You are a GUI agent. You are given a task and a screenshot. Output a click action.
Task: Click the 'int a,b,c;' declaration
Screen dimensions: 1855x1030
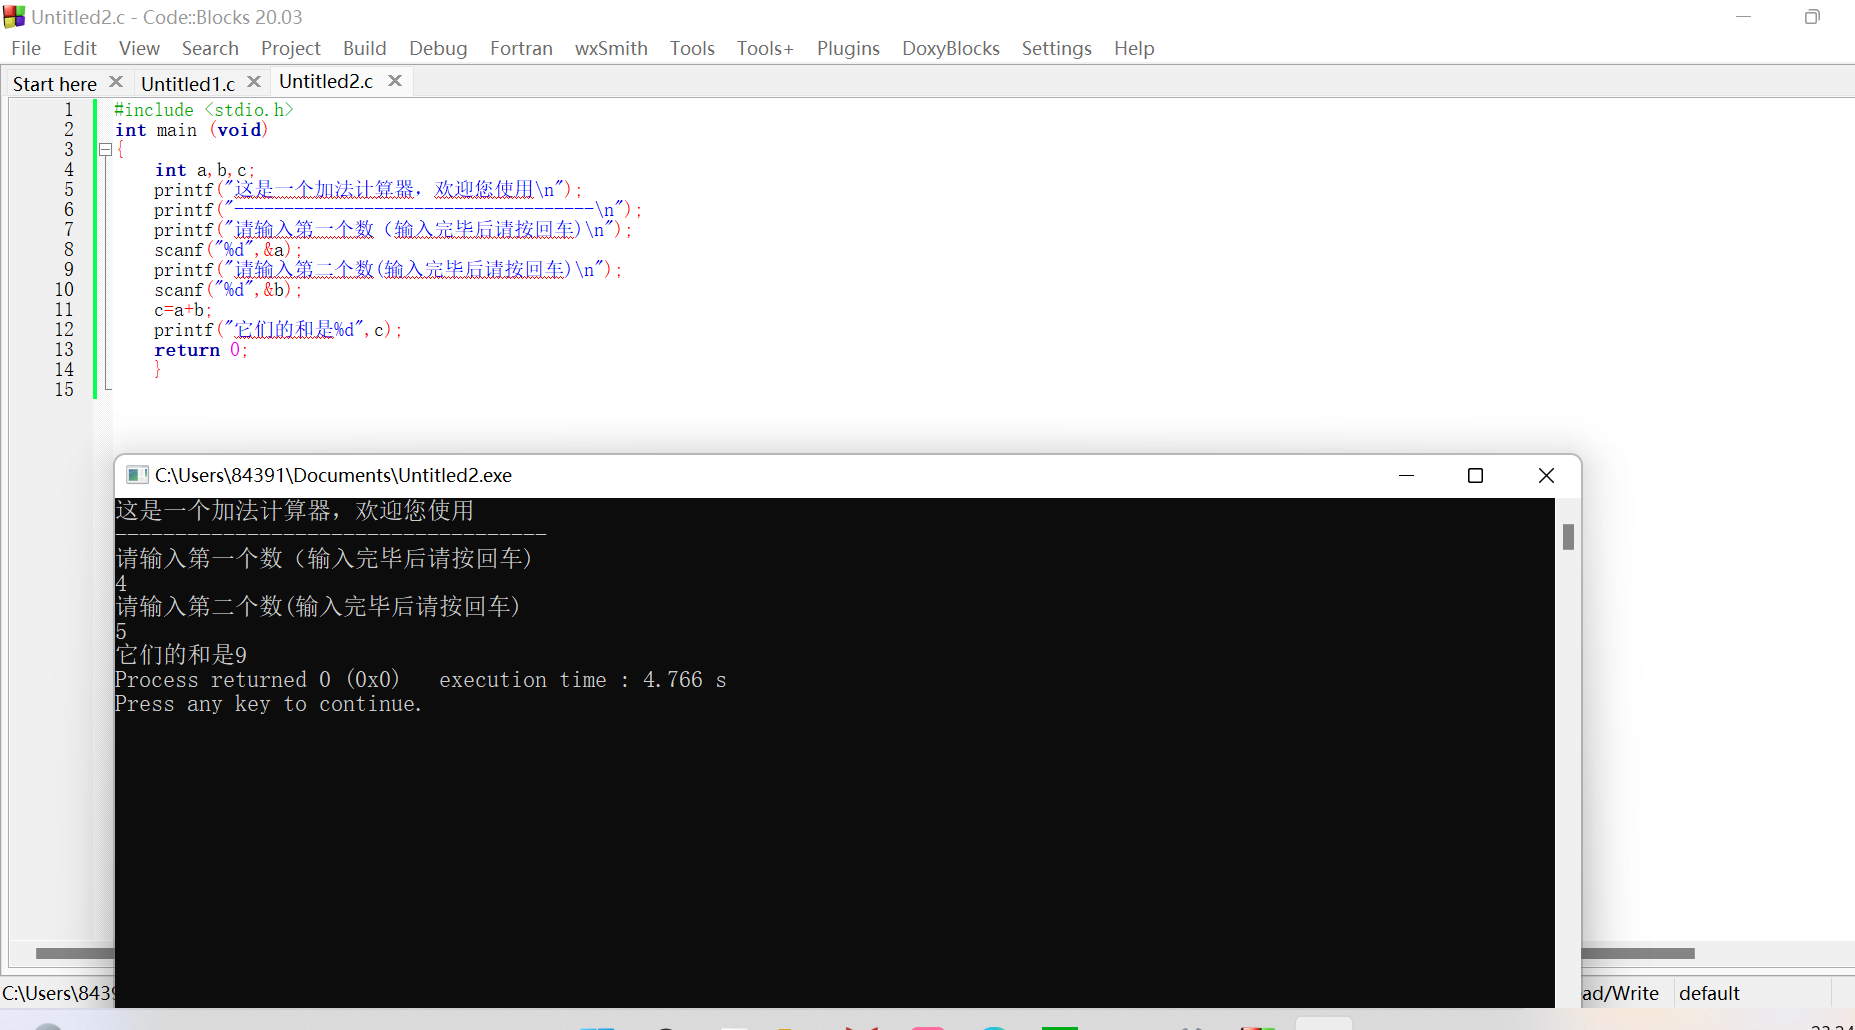pos(205,170)
